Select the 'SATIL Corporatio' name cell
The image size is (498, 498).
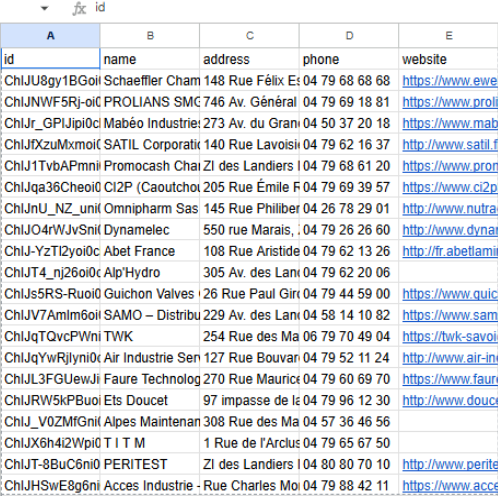(x=150, y=144)
